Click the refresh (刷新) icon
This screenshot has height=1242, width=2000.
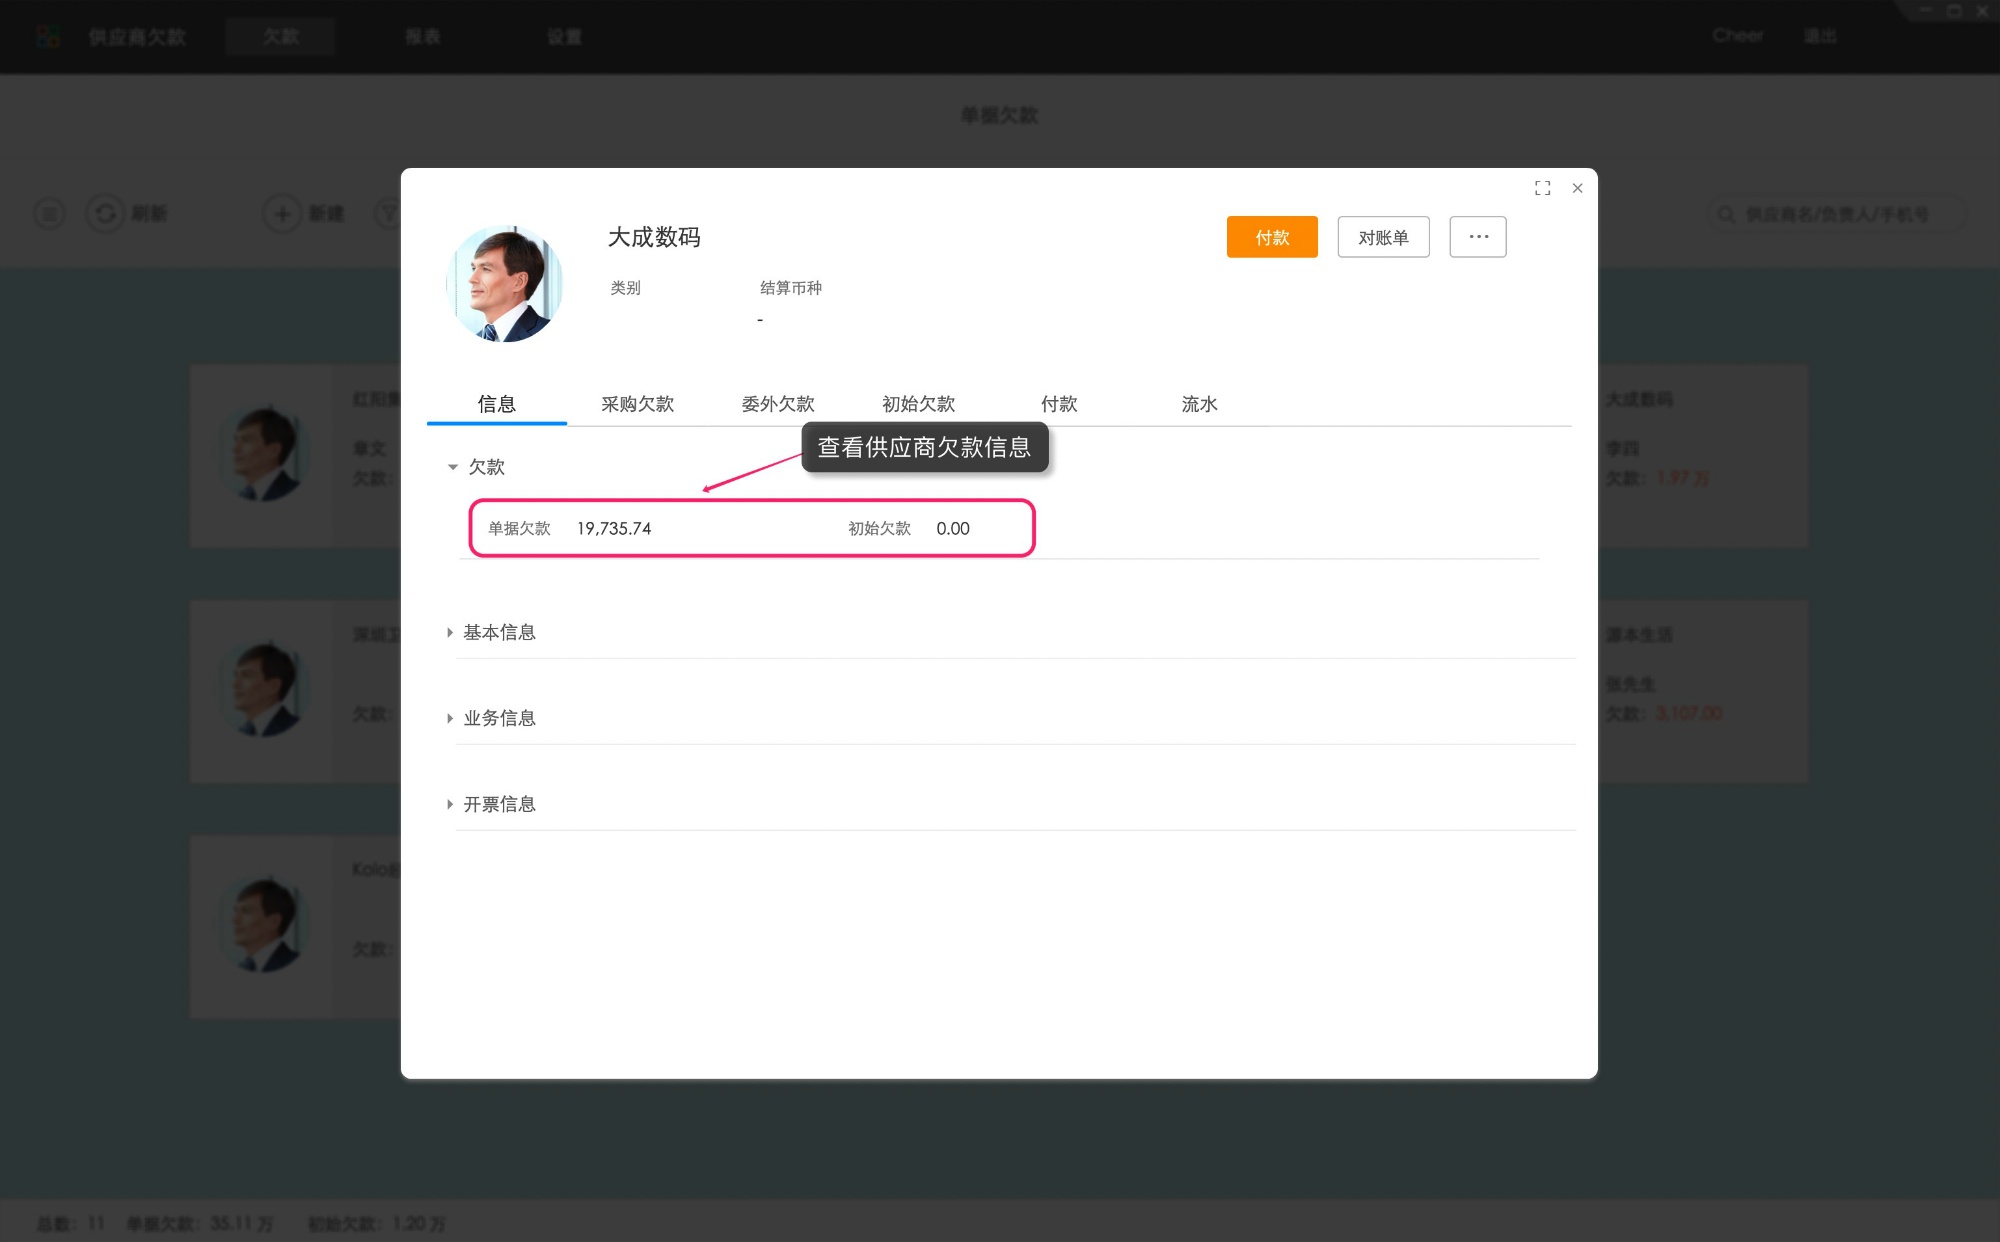pyautogui.click(x=106, y=213)
